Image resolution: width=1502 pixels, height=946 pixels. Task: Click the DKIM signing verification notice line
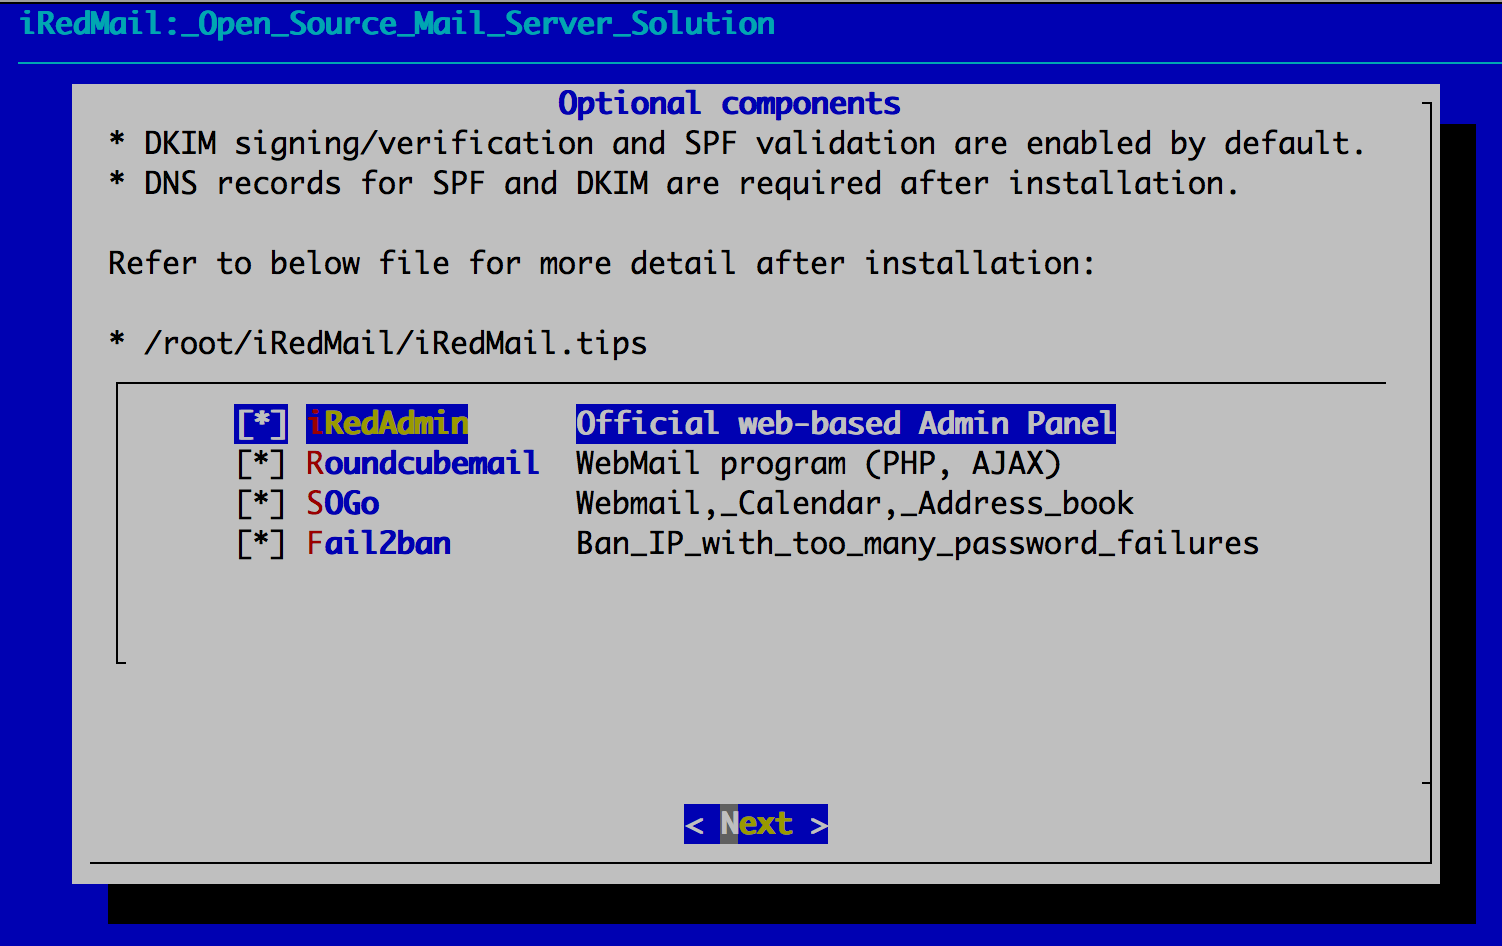[737, 143]
